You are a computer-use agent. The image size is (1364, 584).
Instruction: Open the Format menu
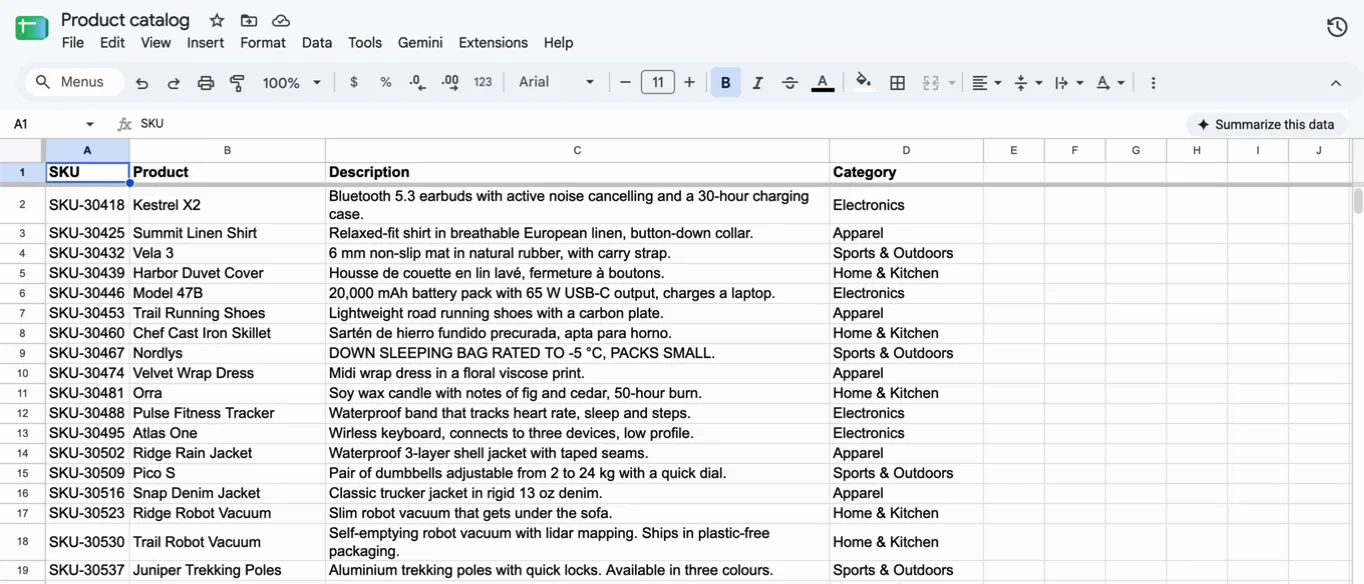tap(263, 43)
